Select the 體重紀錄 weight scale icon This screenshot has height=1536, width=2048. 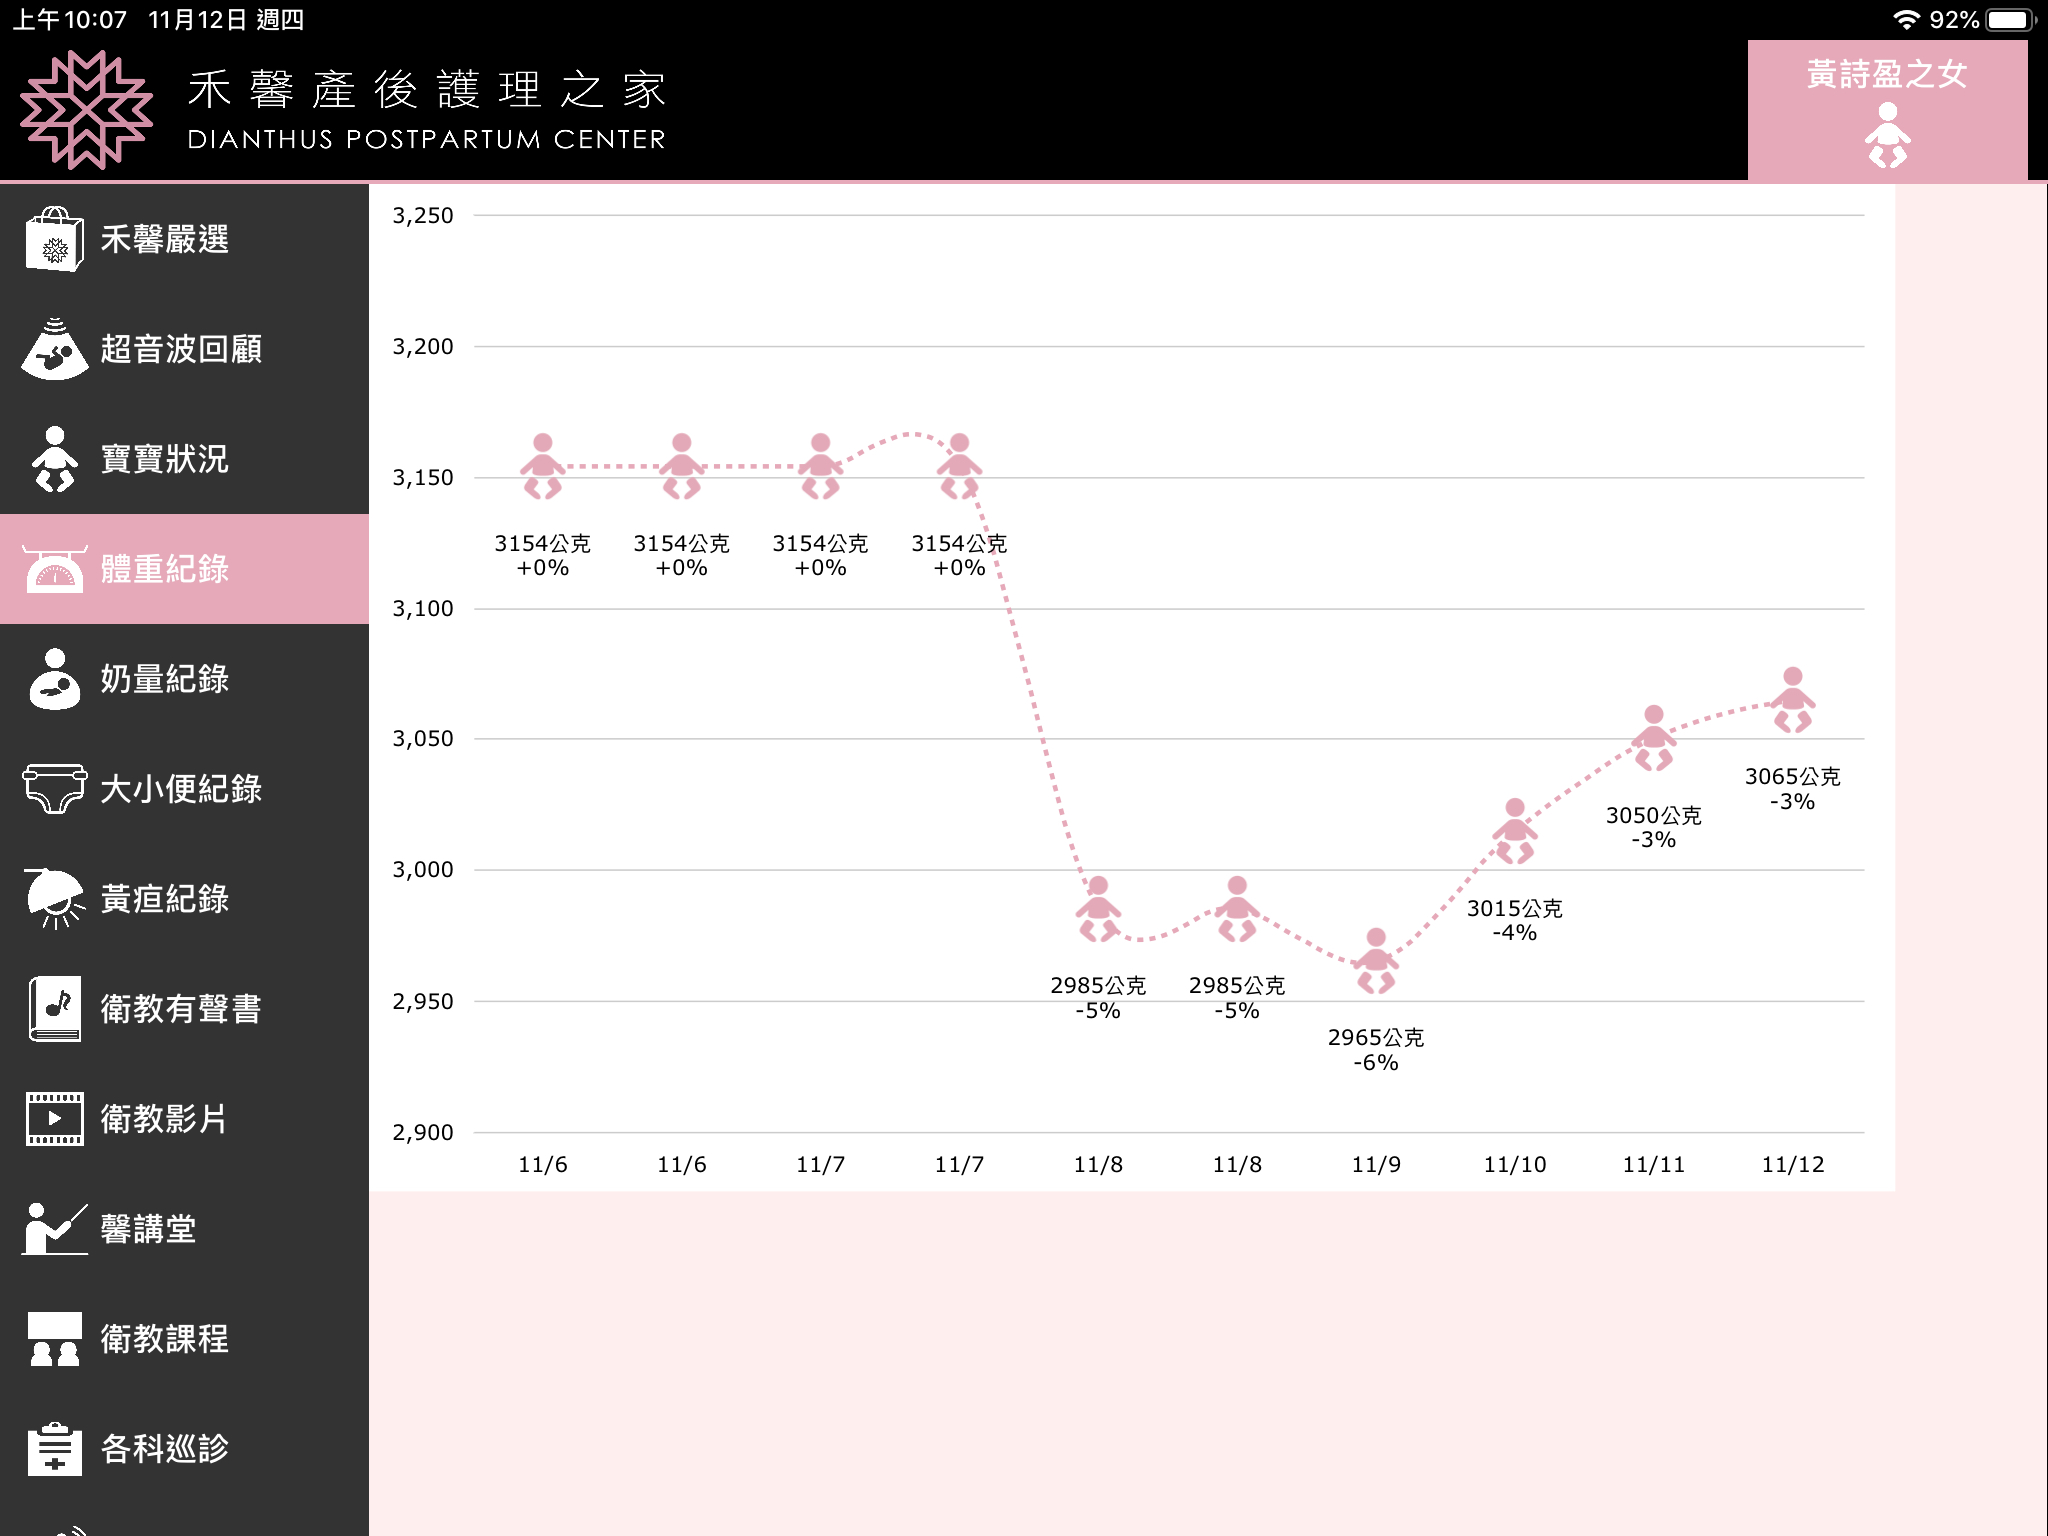click(x=55, y=569)
